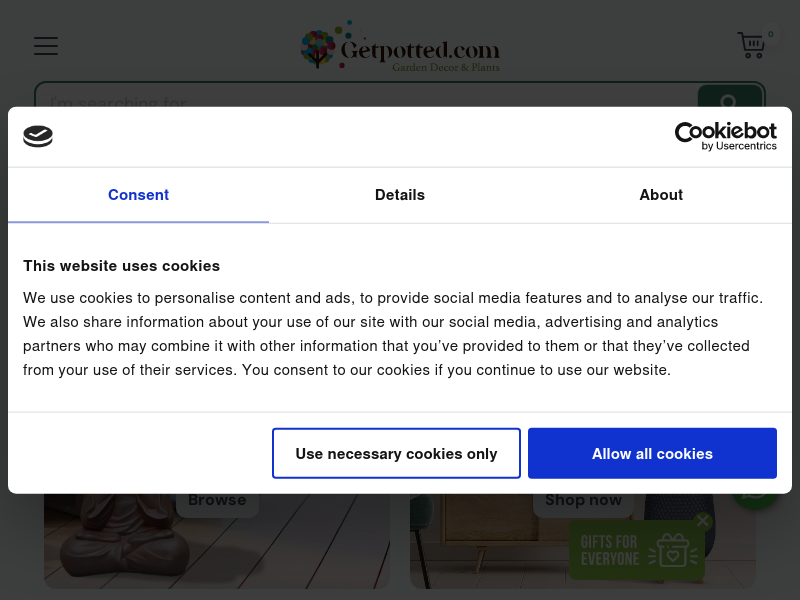
Task: Open the shopping cart
Action: (751, 45)
